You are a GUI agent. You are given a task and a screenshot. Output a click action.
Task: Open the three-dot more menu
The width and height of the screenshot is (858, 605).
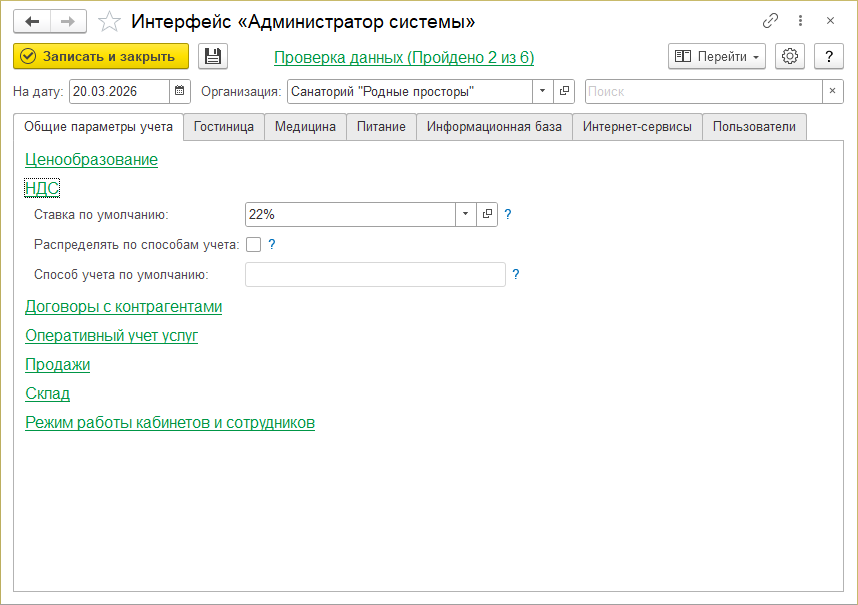click(800, 21)
